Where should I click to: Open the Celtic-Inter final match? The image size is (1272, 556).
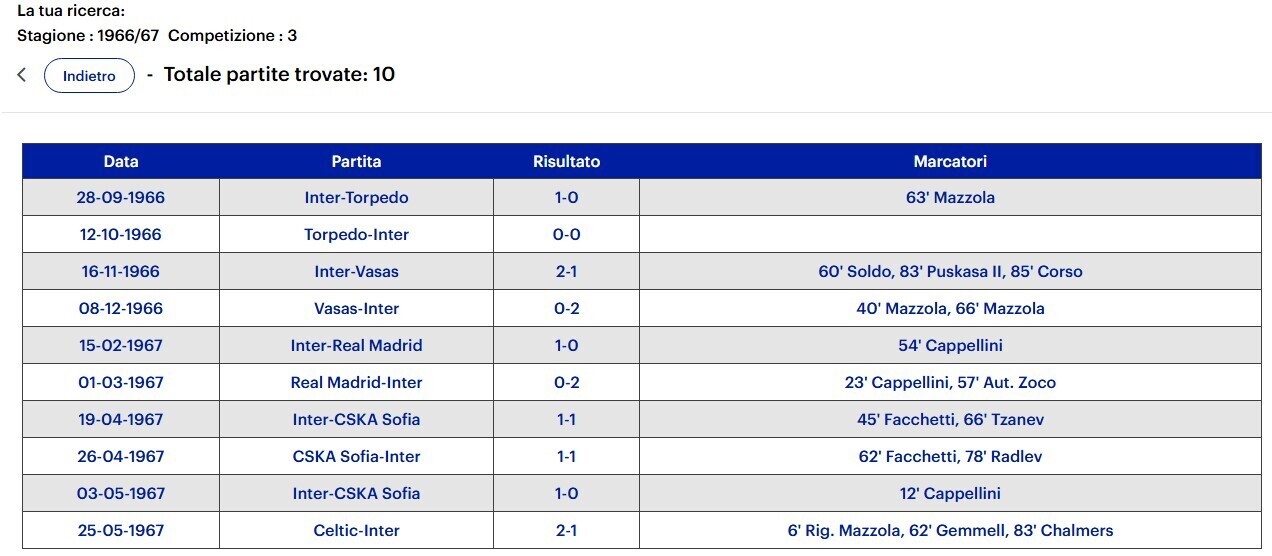coord(356,531)
